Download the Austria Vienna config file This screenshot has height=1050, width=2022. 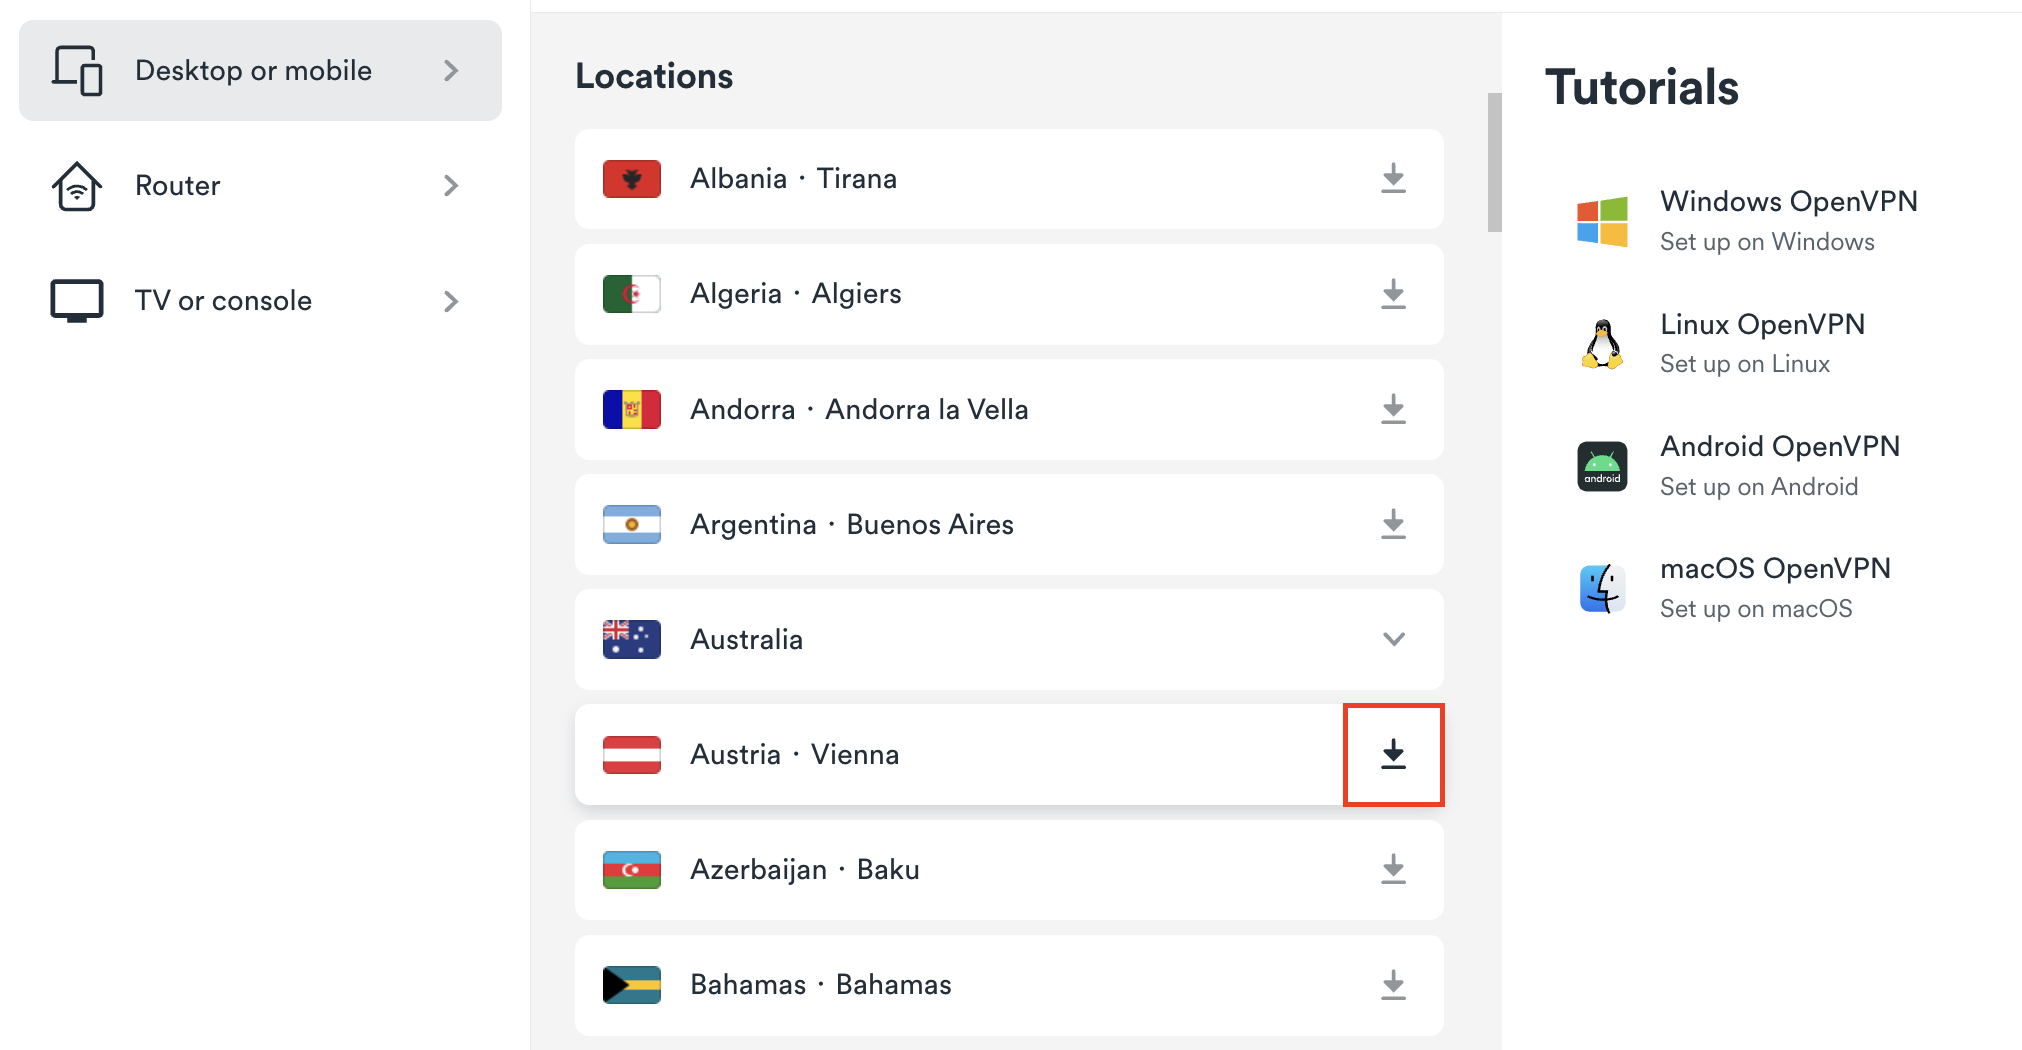point(1393,755)
